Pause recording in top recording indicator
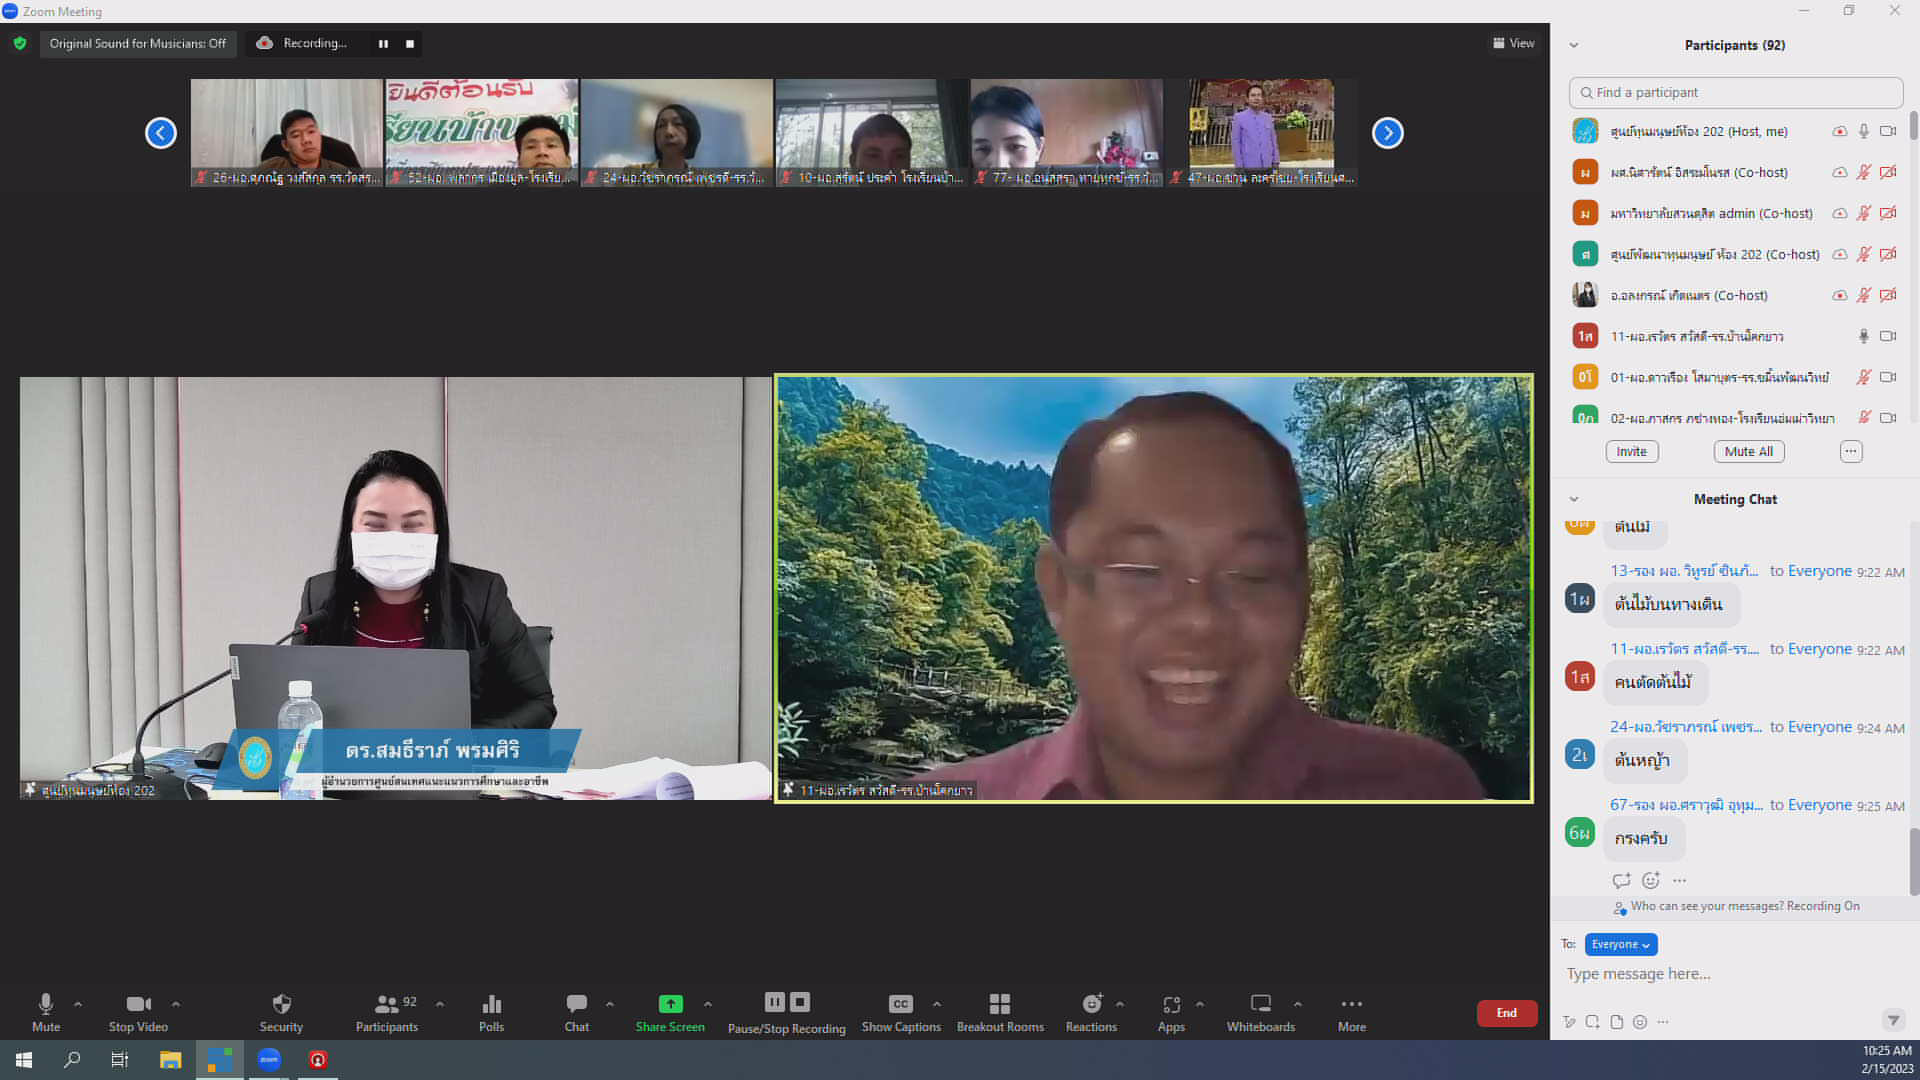 (x=383, y=43)
